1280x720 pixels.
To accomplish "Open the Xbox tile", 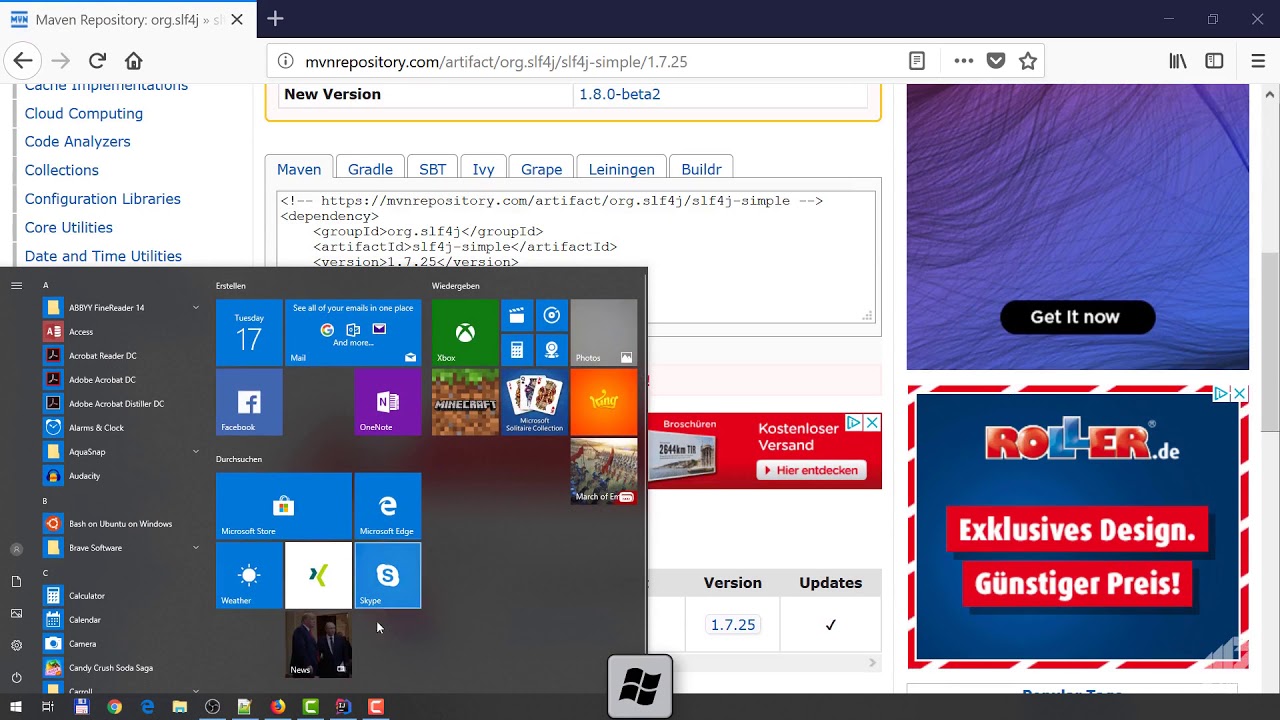I will (465, 333).
